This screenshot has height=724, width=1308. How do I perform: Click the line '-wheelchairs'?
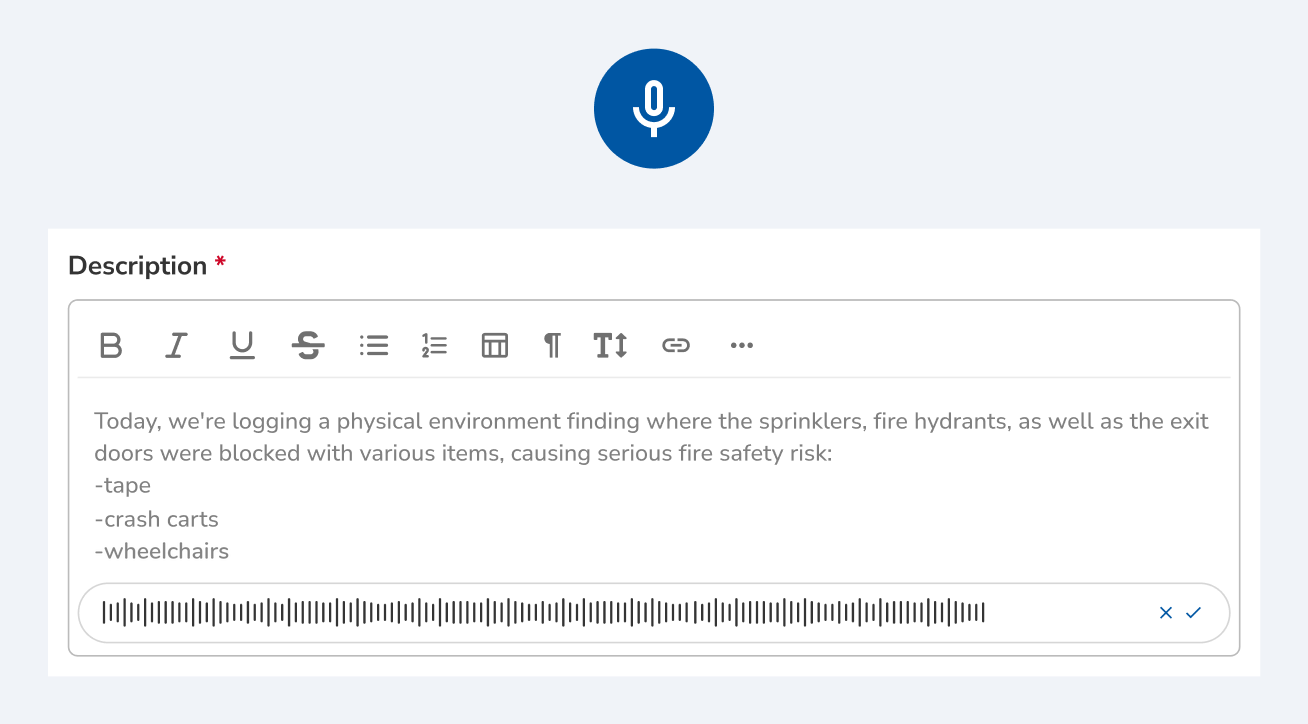click(162, 551)
